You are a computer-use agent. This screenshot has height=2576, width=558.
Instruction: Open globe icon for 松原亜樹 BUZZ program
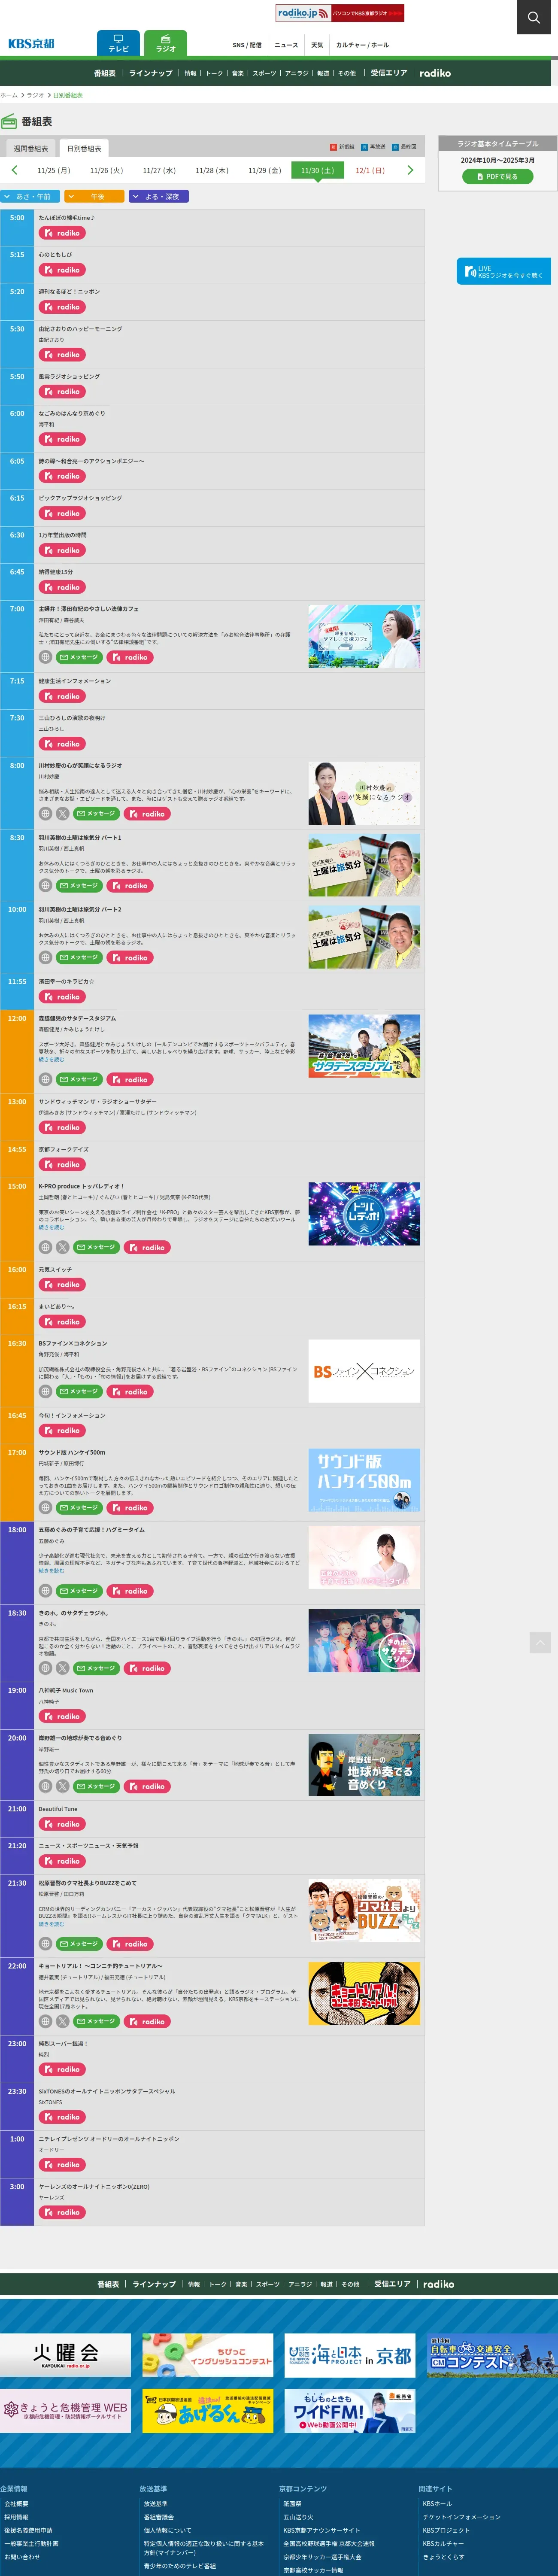click(45, 1944)
